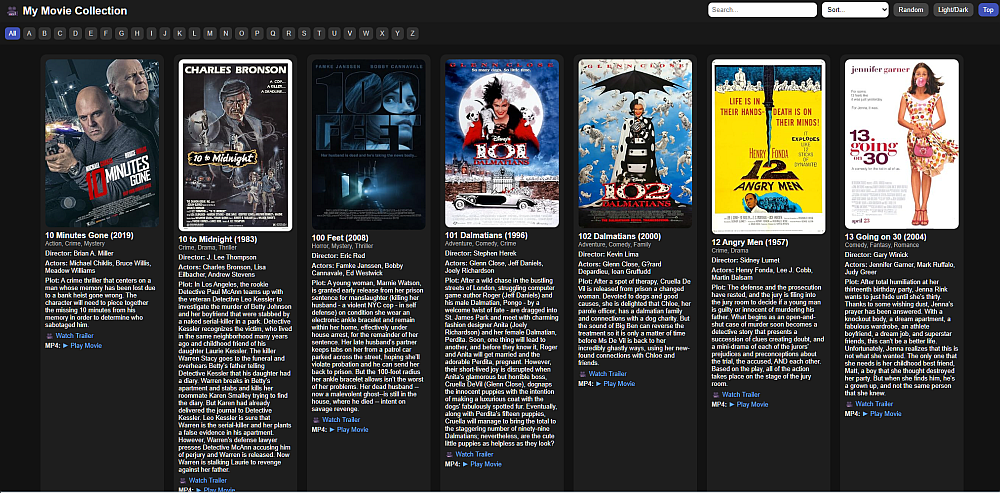
Task: Filter movies by letter G
Action: (121, 34)
